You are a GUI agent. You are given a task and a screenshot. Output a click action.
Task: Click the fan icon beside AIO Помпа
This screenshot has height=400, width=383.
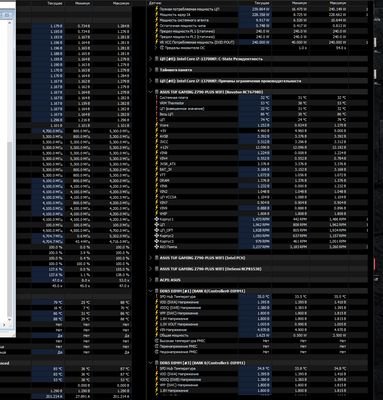157,247
